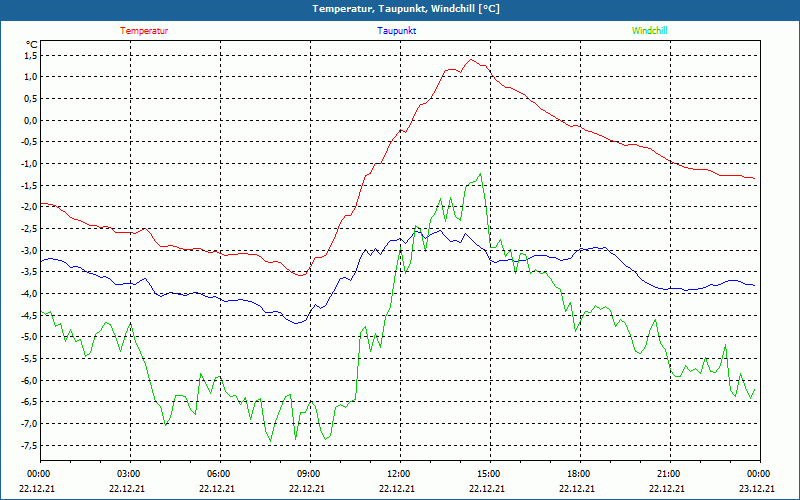Click the 06:00 time label
This screenshot has height=500, width=800.
pyautogui.click(x=219, y=474)
